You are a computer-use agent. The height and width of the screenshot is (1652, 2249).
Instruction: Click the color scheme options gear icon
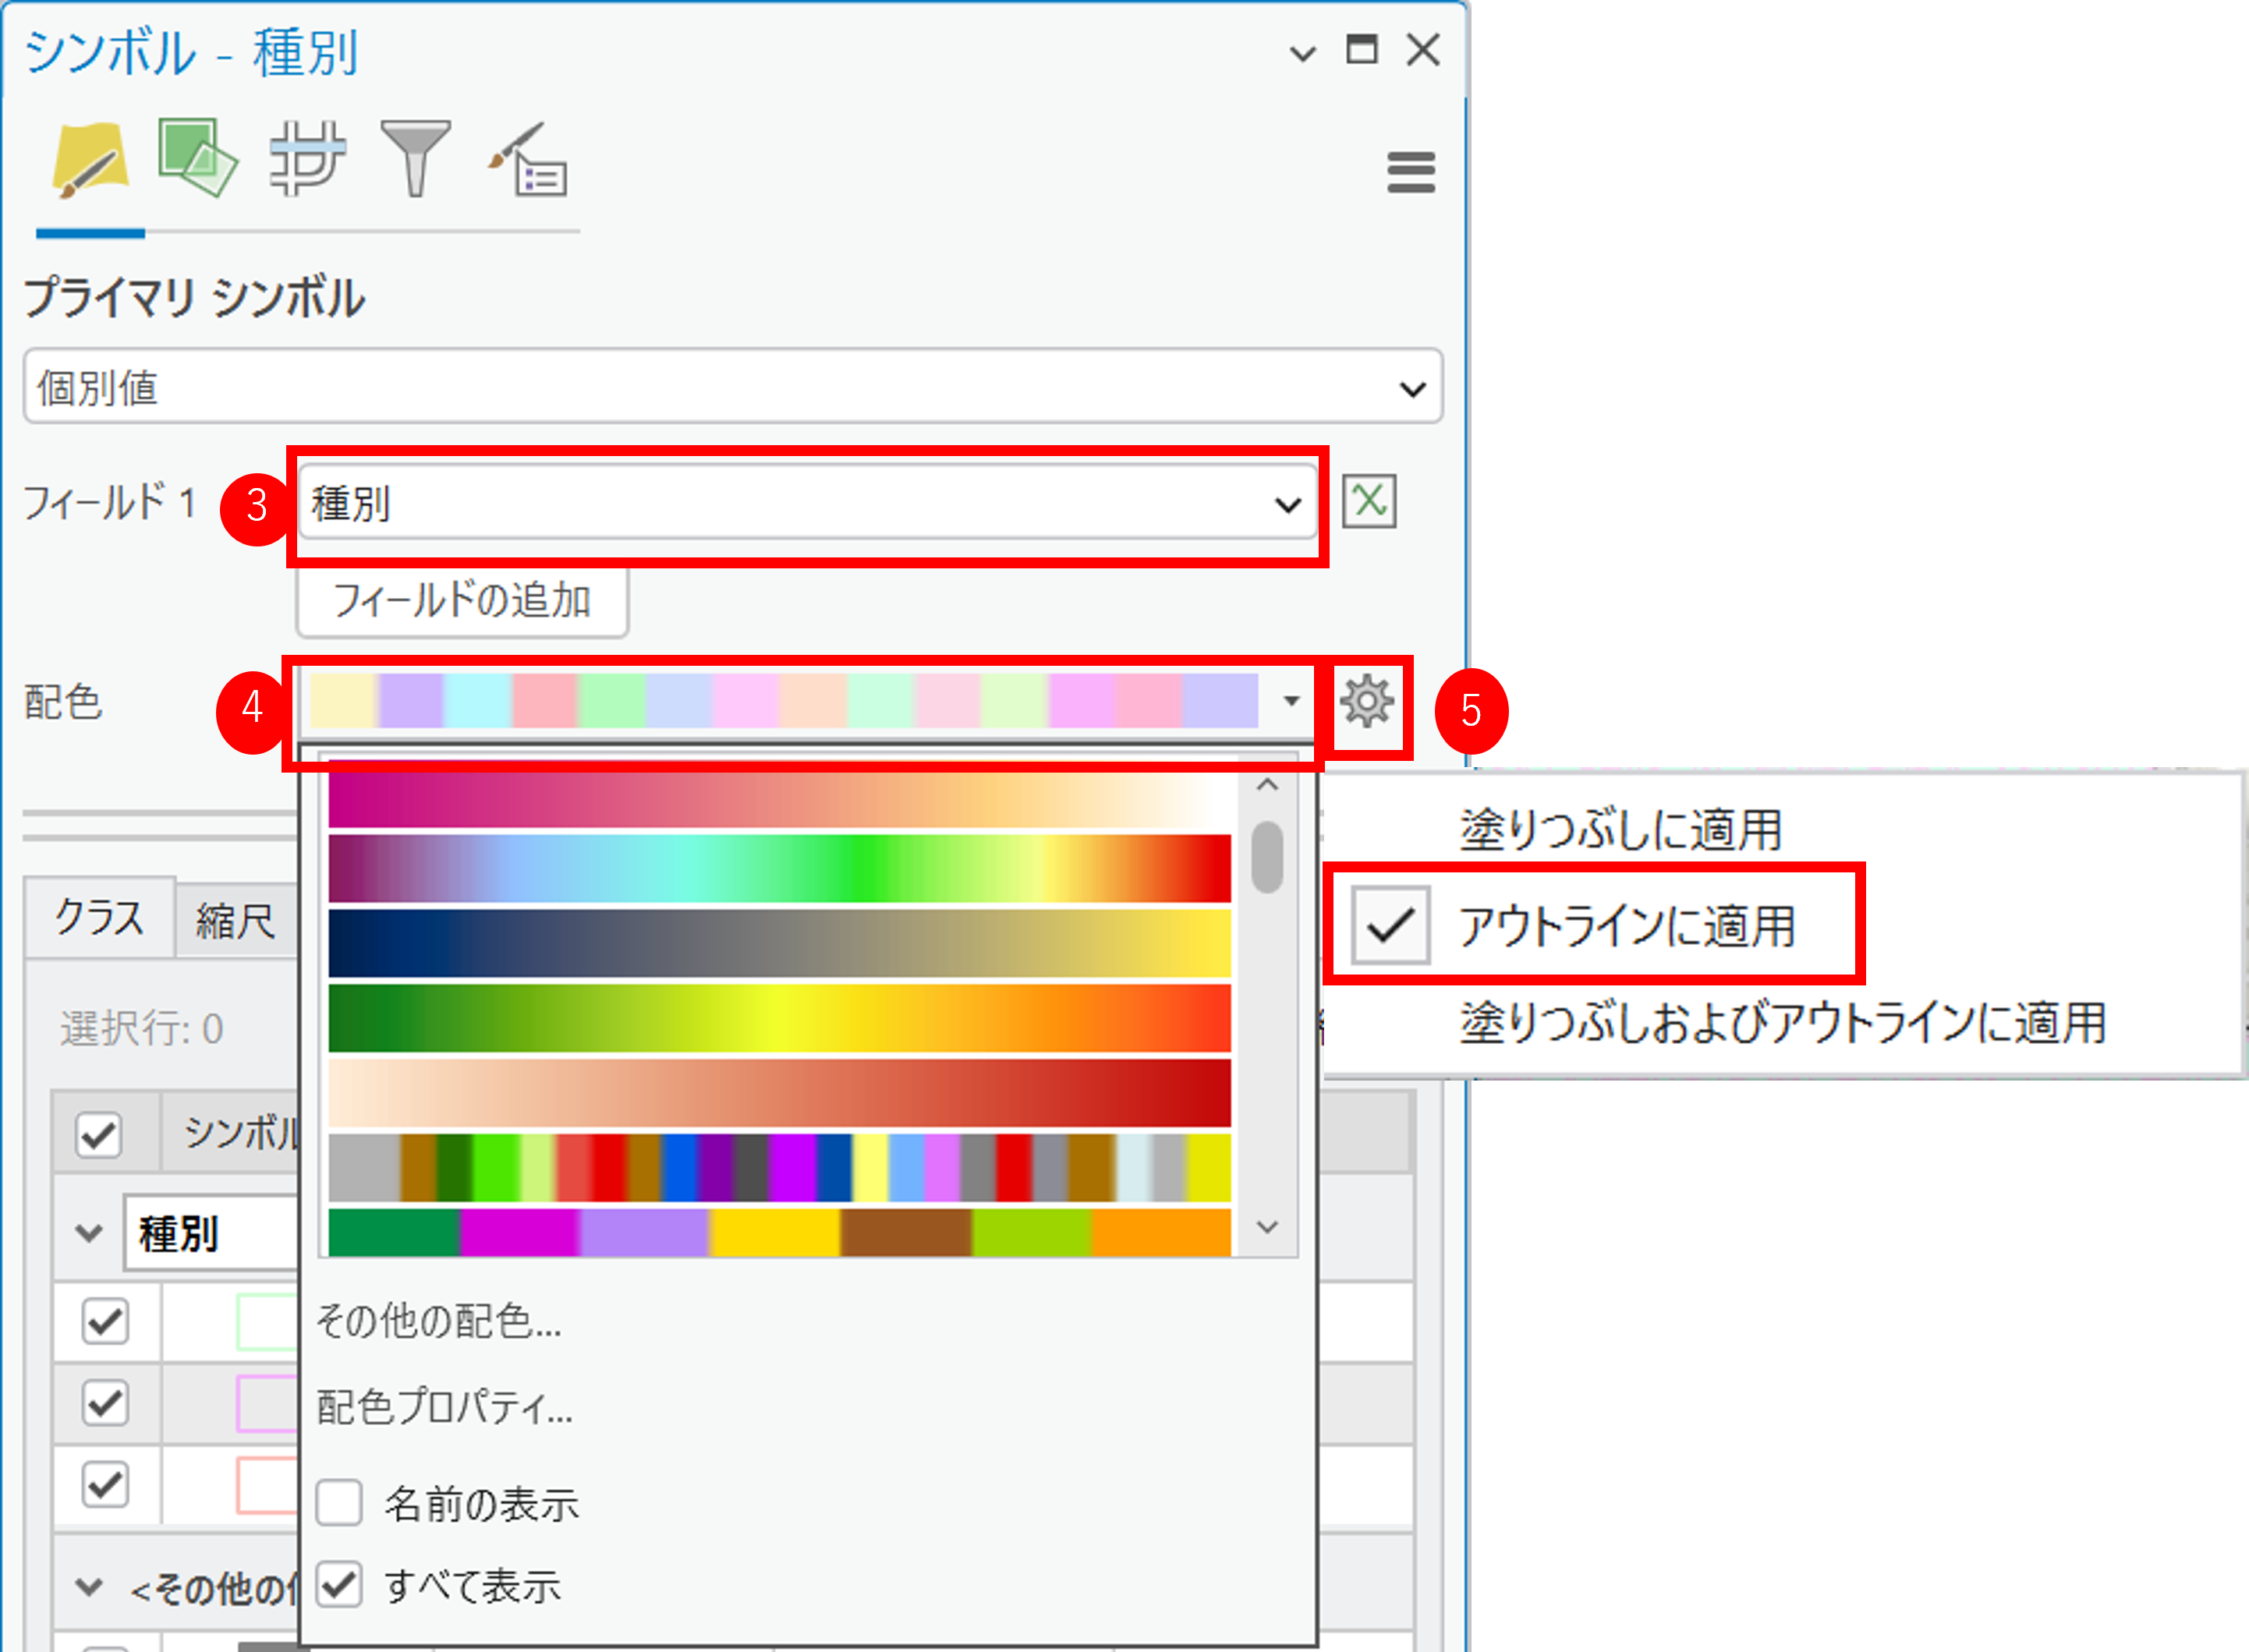coord(1367,702)
